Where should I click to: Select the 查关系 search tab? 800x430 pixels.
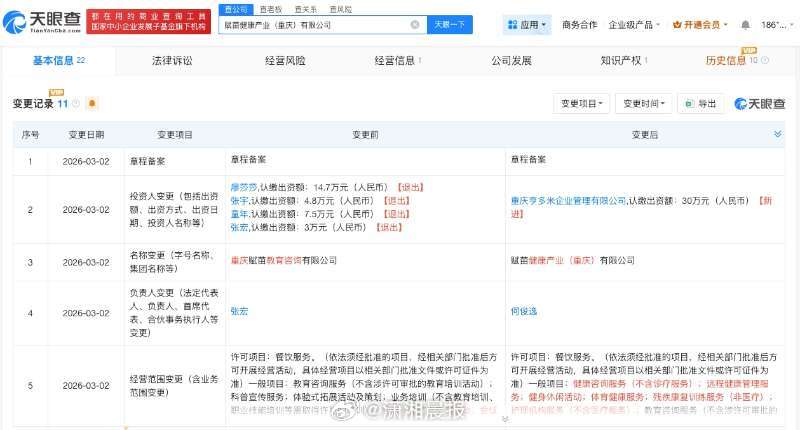point(306,9)
